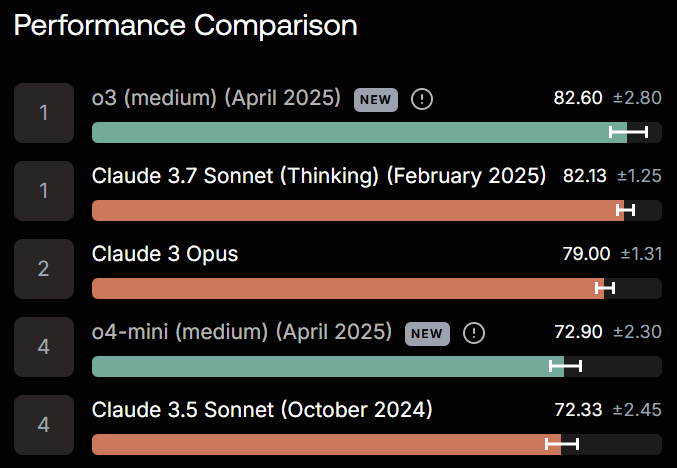Click the NEW badge on o4-mini (medium)
The width and height of the screenshot is (677, 468).
(x=427, y=334)
